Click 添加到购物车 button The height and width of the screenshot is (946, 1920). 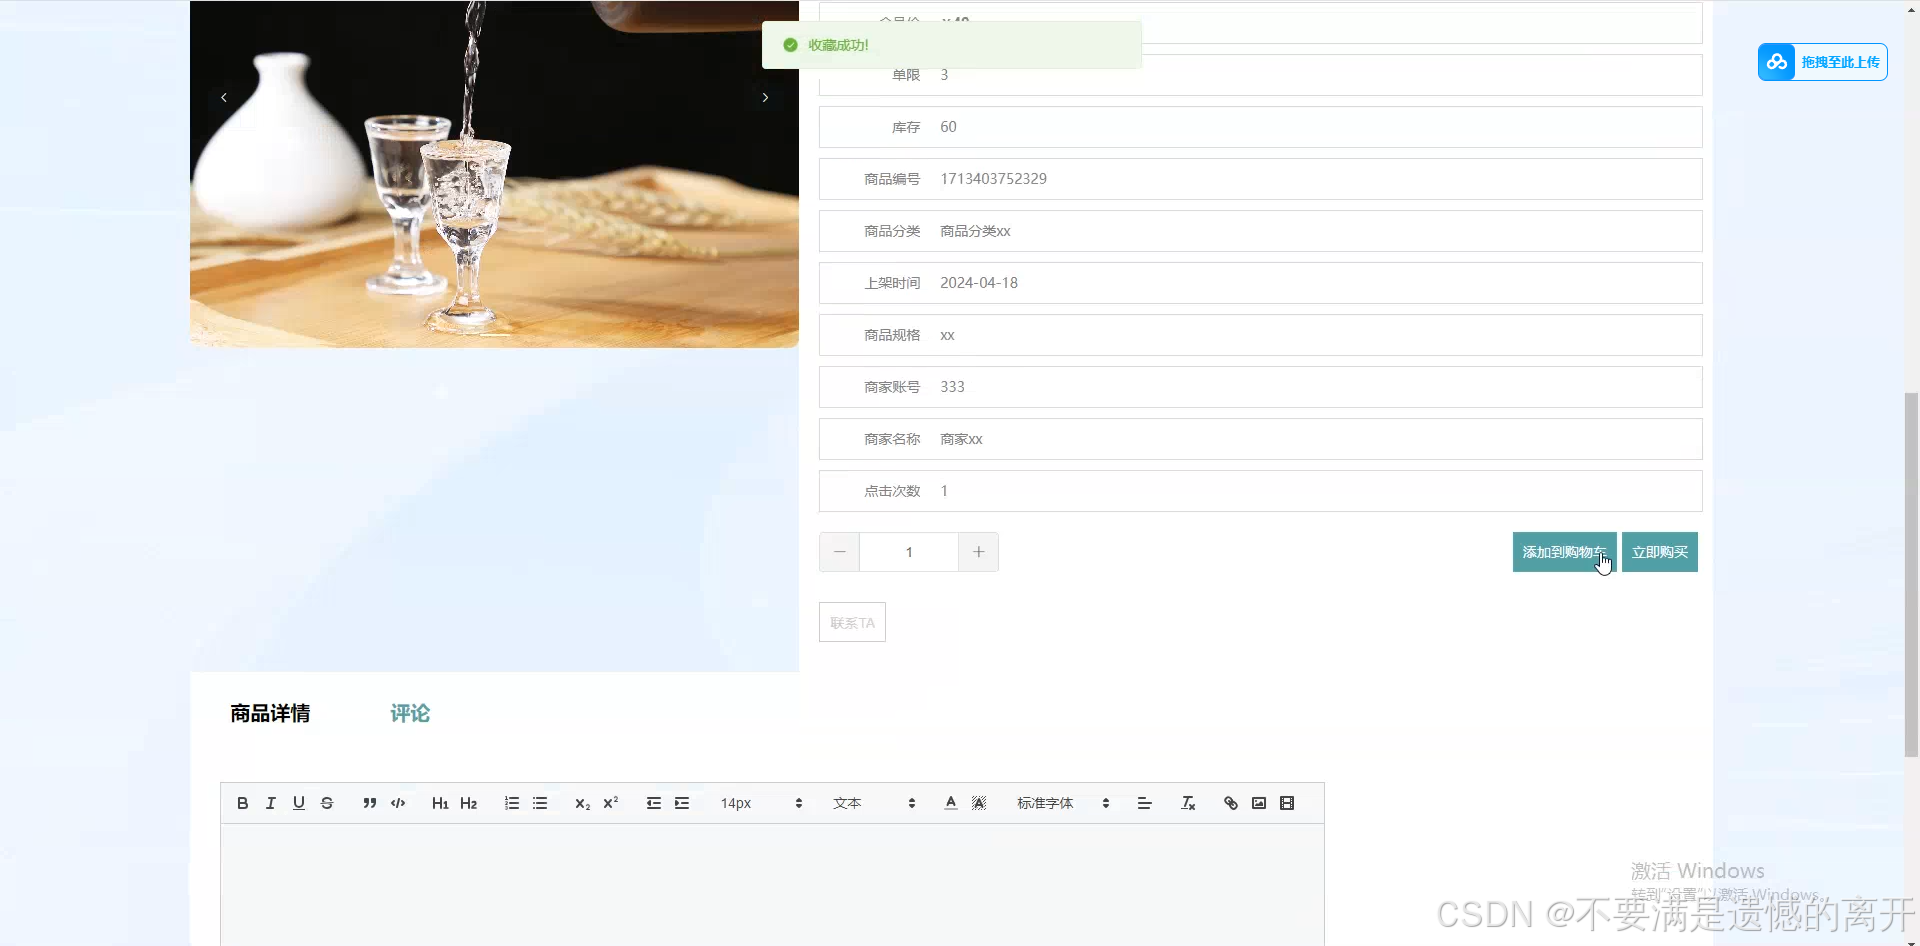(1564, 552)
